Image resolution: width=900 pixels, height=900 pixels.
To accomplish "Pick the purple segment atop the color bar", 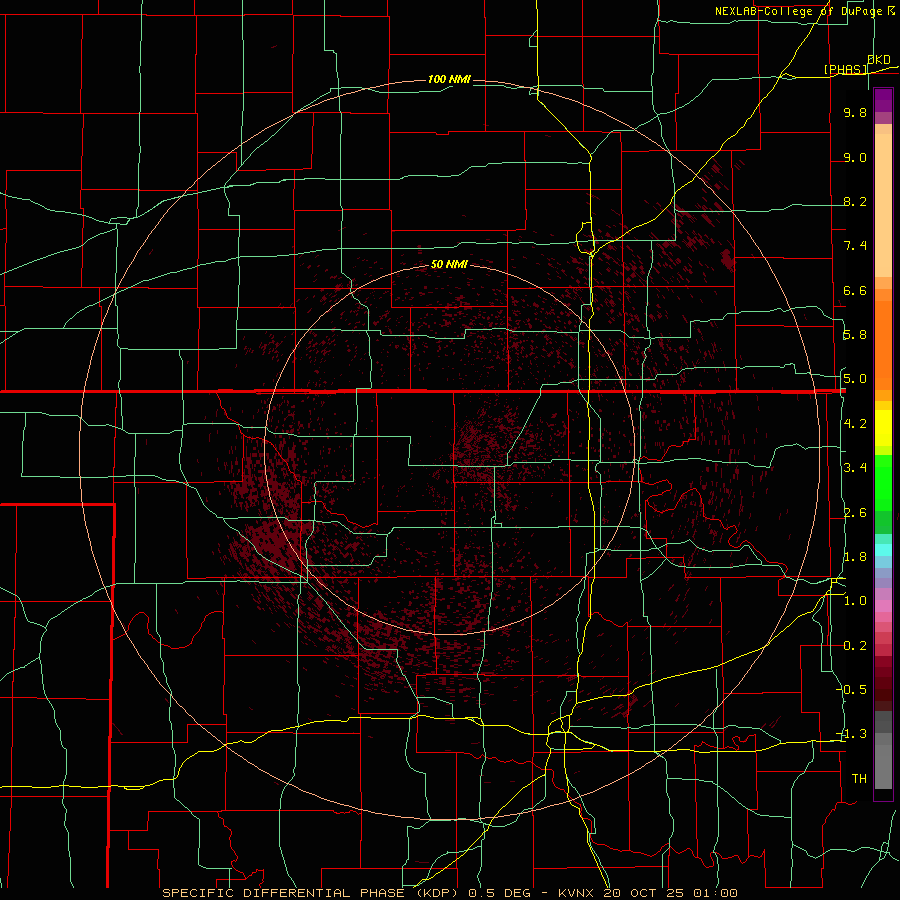I will point(883,101).
